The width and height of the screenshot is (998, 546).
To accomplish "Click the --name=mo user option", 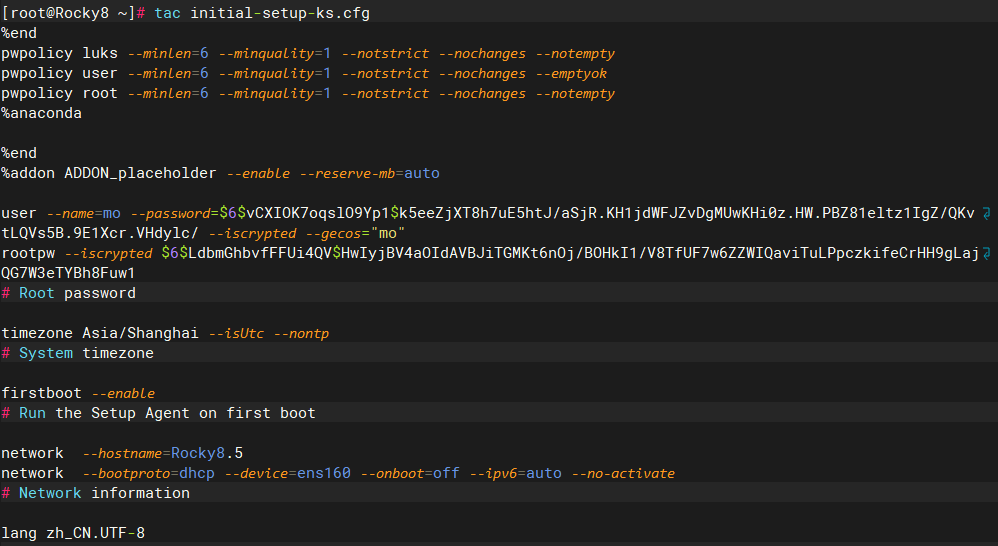I will point(84,213).
